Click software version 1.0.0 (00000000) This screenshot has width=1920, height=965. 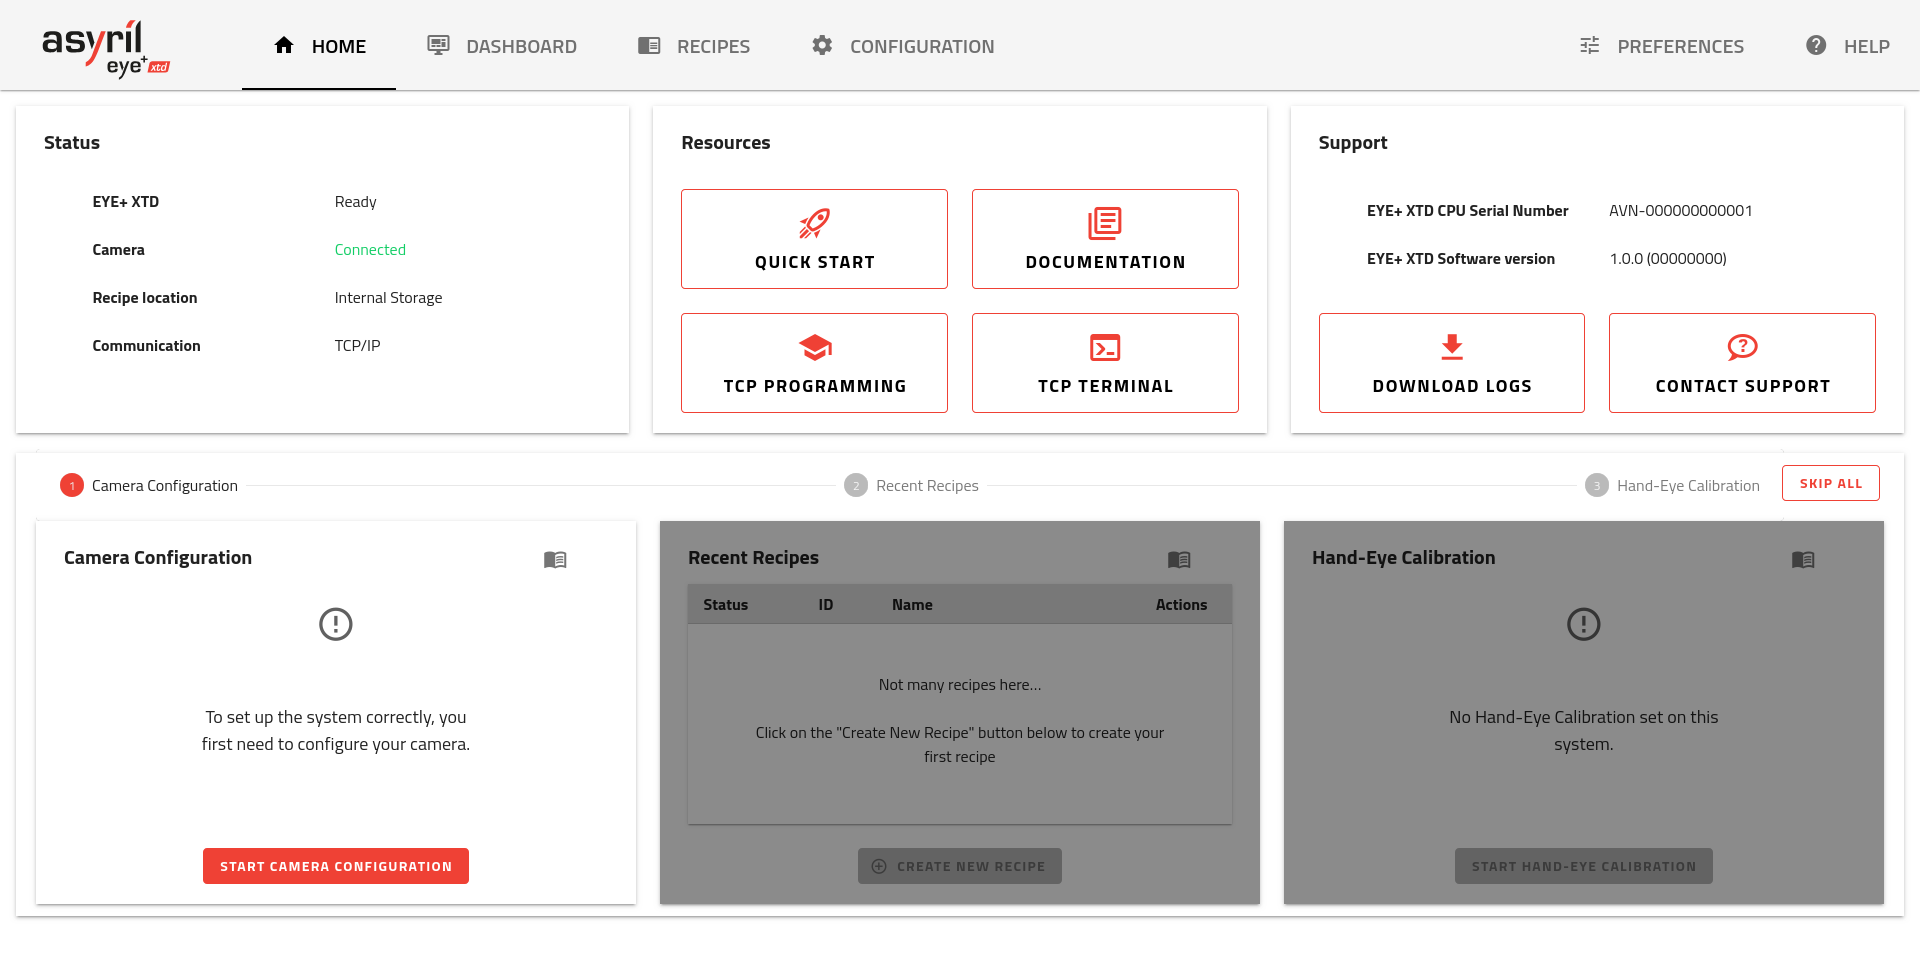[x=1668, y=259]
